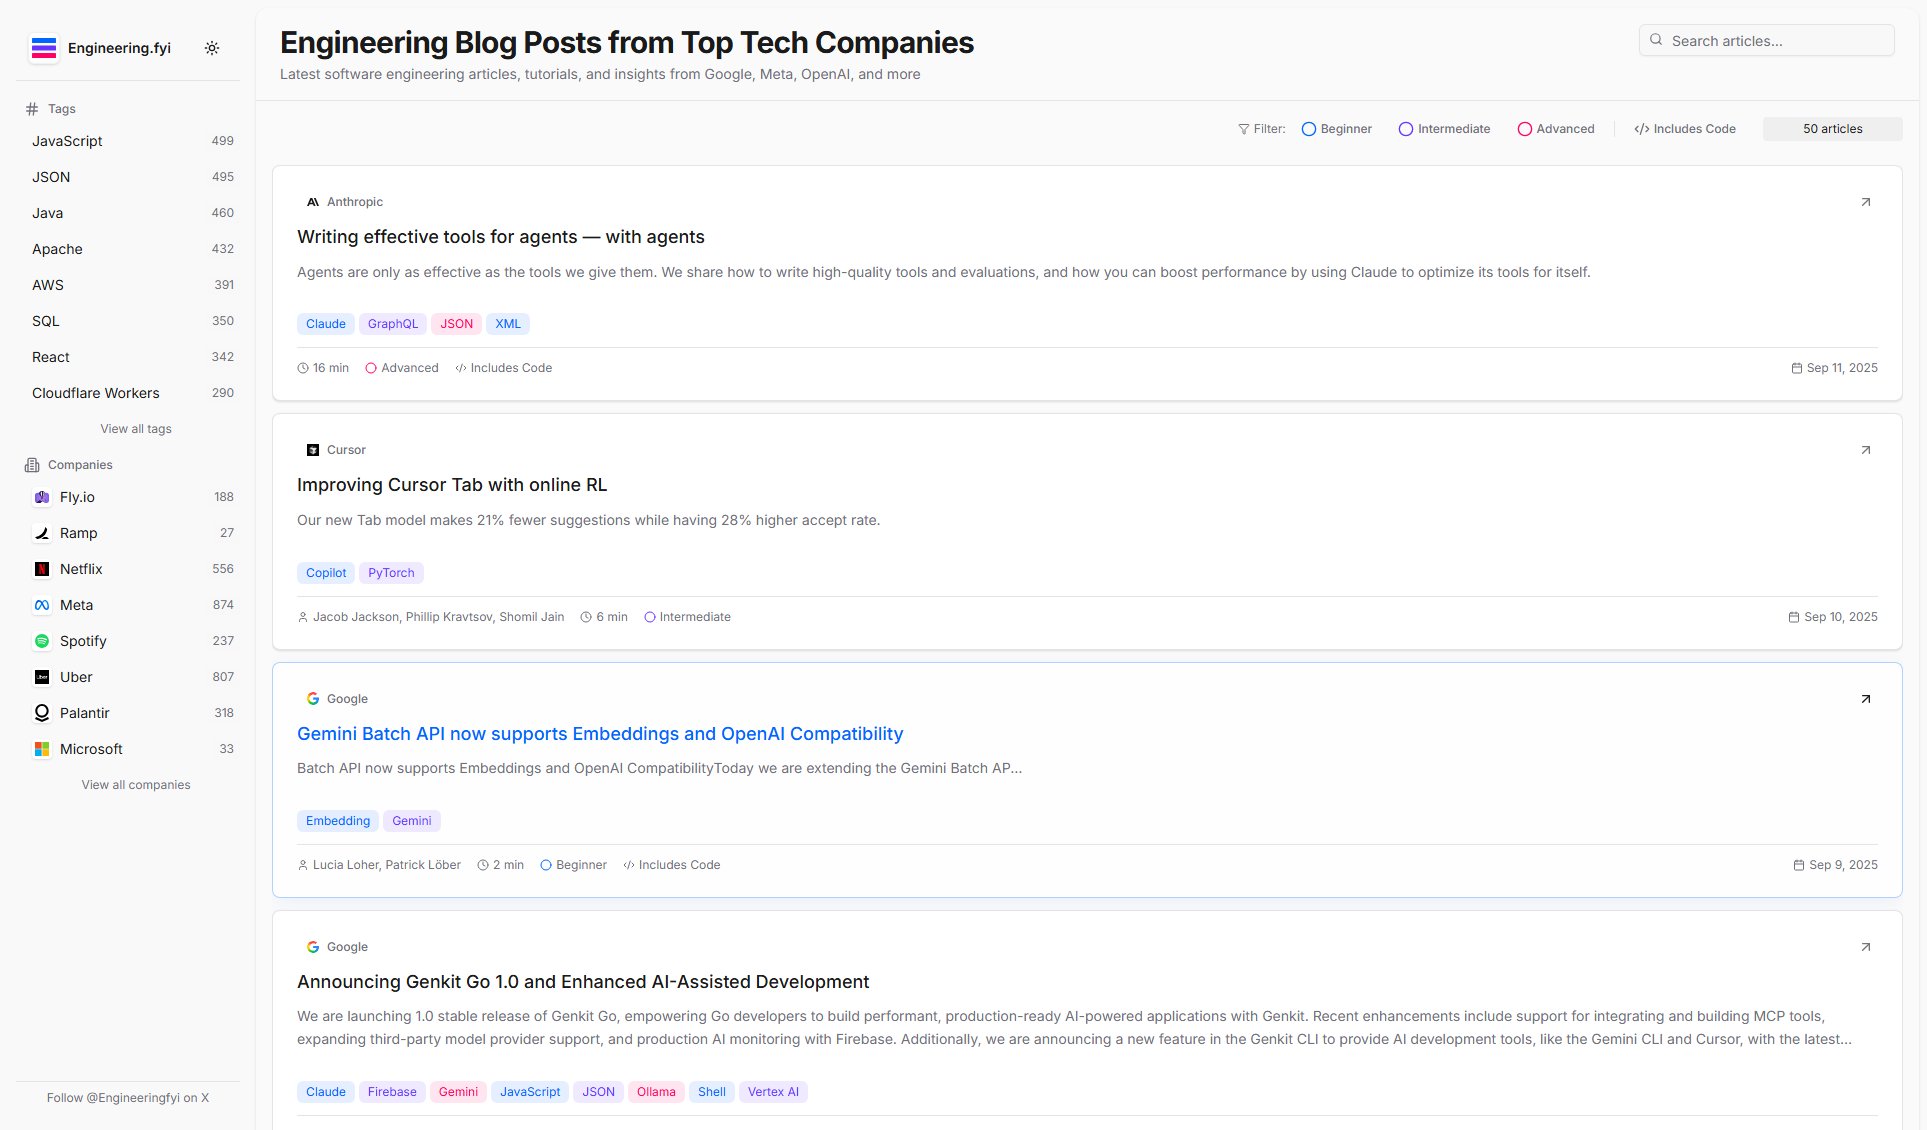Select the Apache tag in sidebar
The width and height of the screenshot is (1927, 1130).
pos(133,249)
